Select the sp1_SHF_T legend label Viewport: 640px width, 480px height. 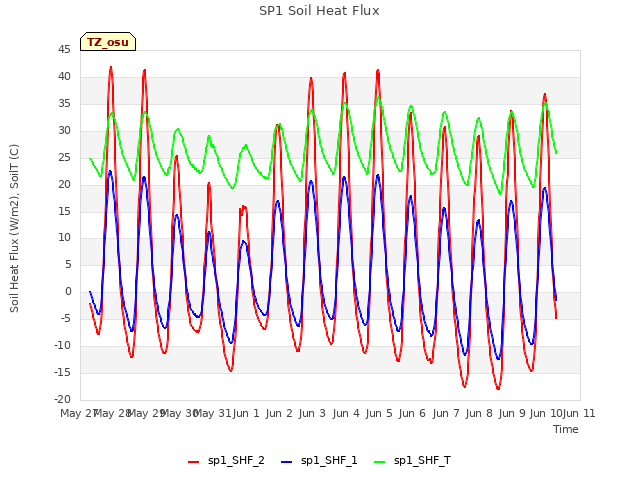pyautogui.click(x=422, y=460)
